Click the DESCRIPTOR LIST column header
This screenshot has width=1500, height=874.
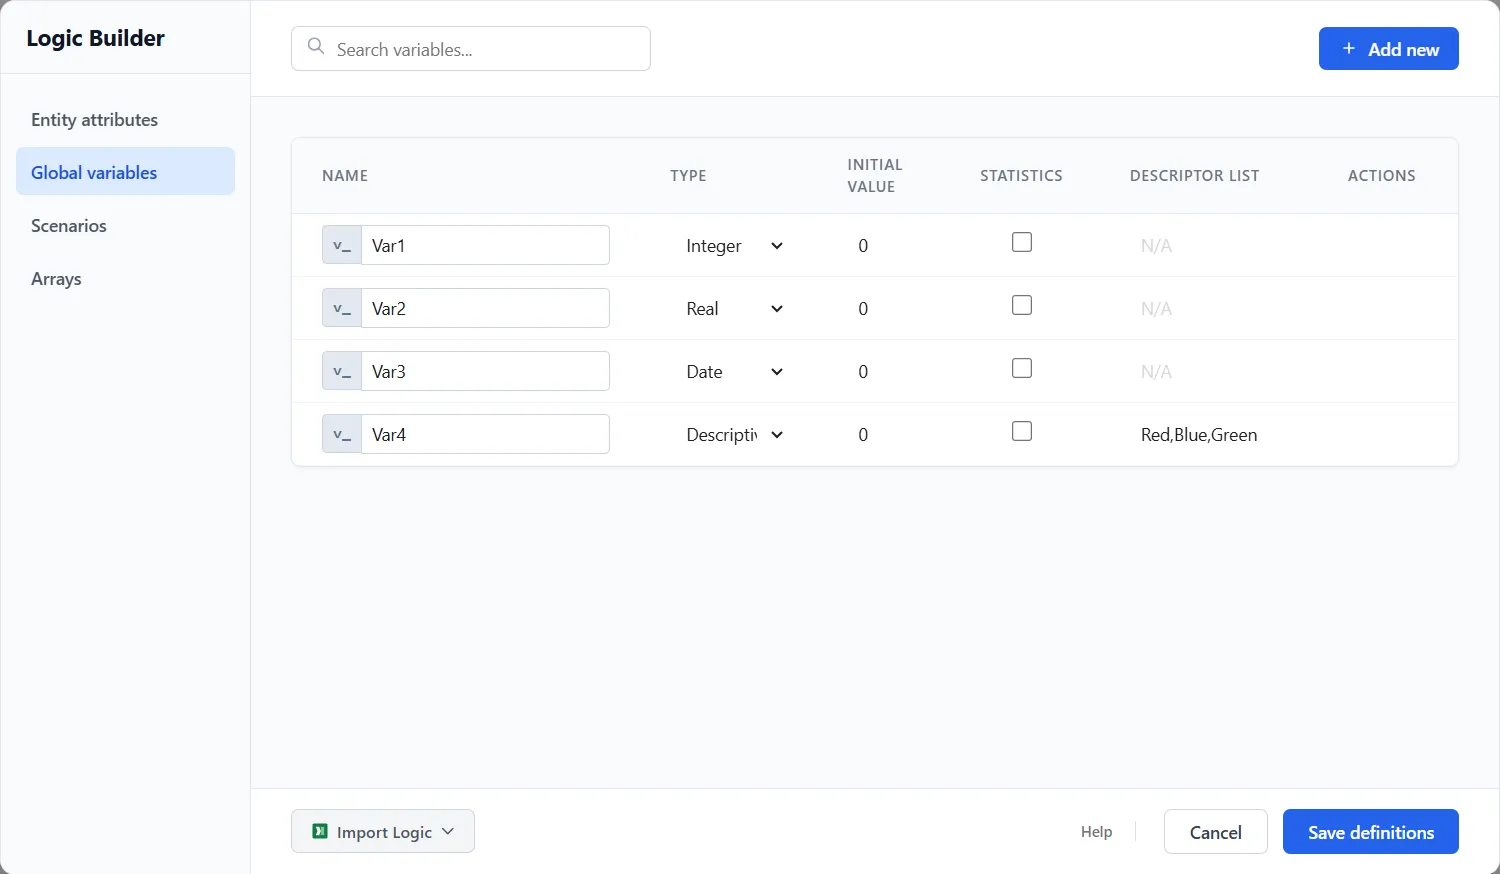coord(1194,176)
